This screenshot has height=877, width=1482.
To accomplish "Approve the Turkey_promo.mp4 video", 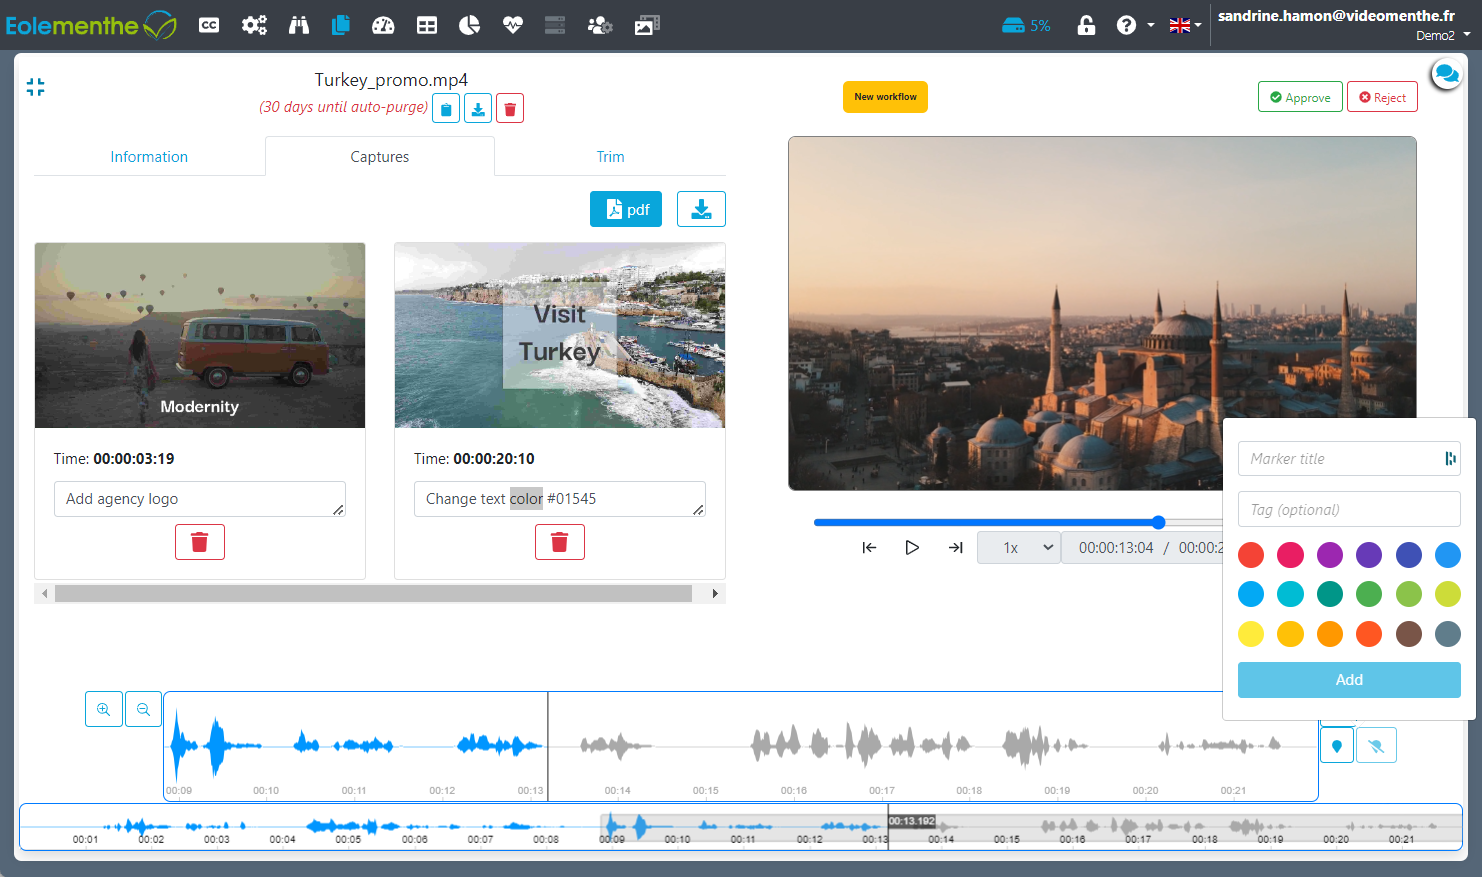I will (x=1300, y=96).
